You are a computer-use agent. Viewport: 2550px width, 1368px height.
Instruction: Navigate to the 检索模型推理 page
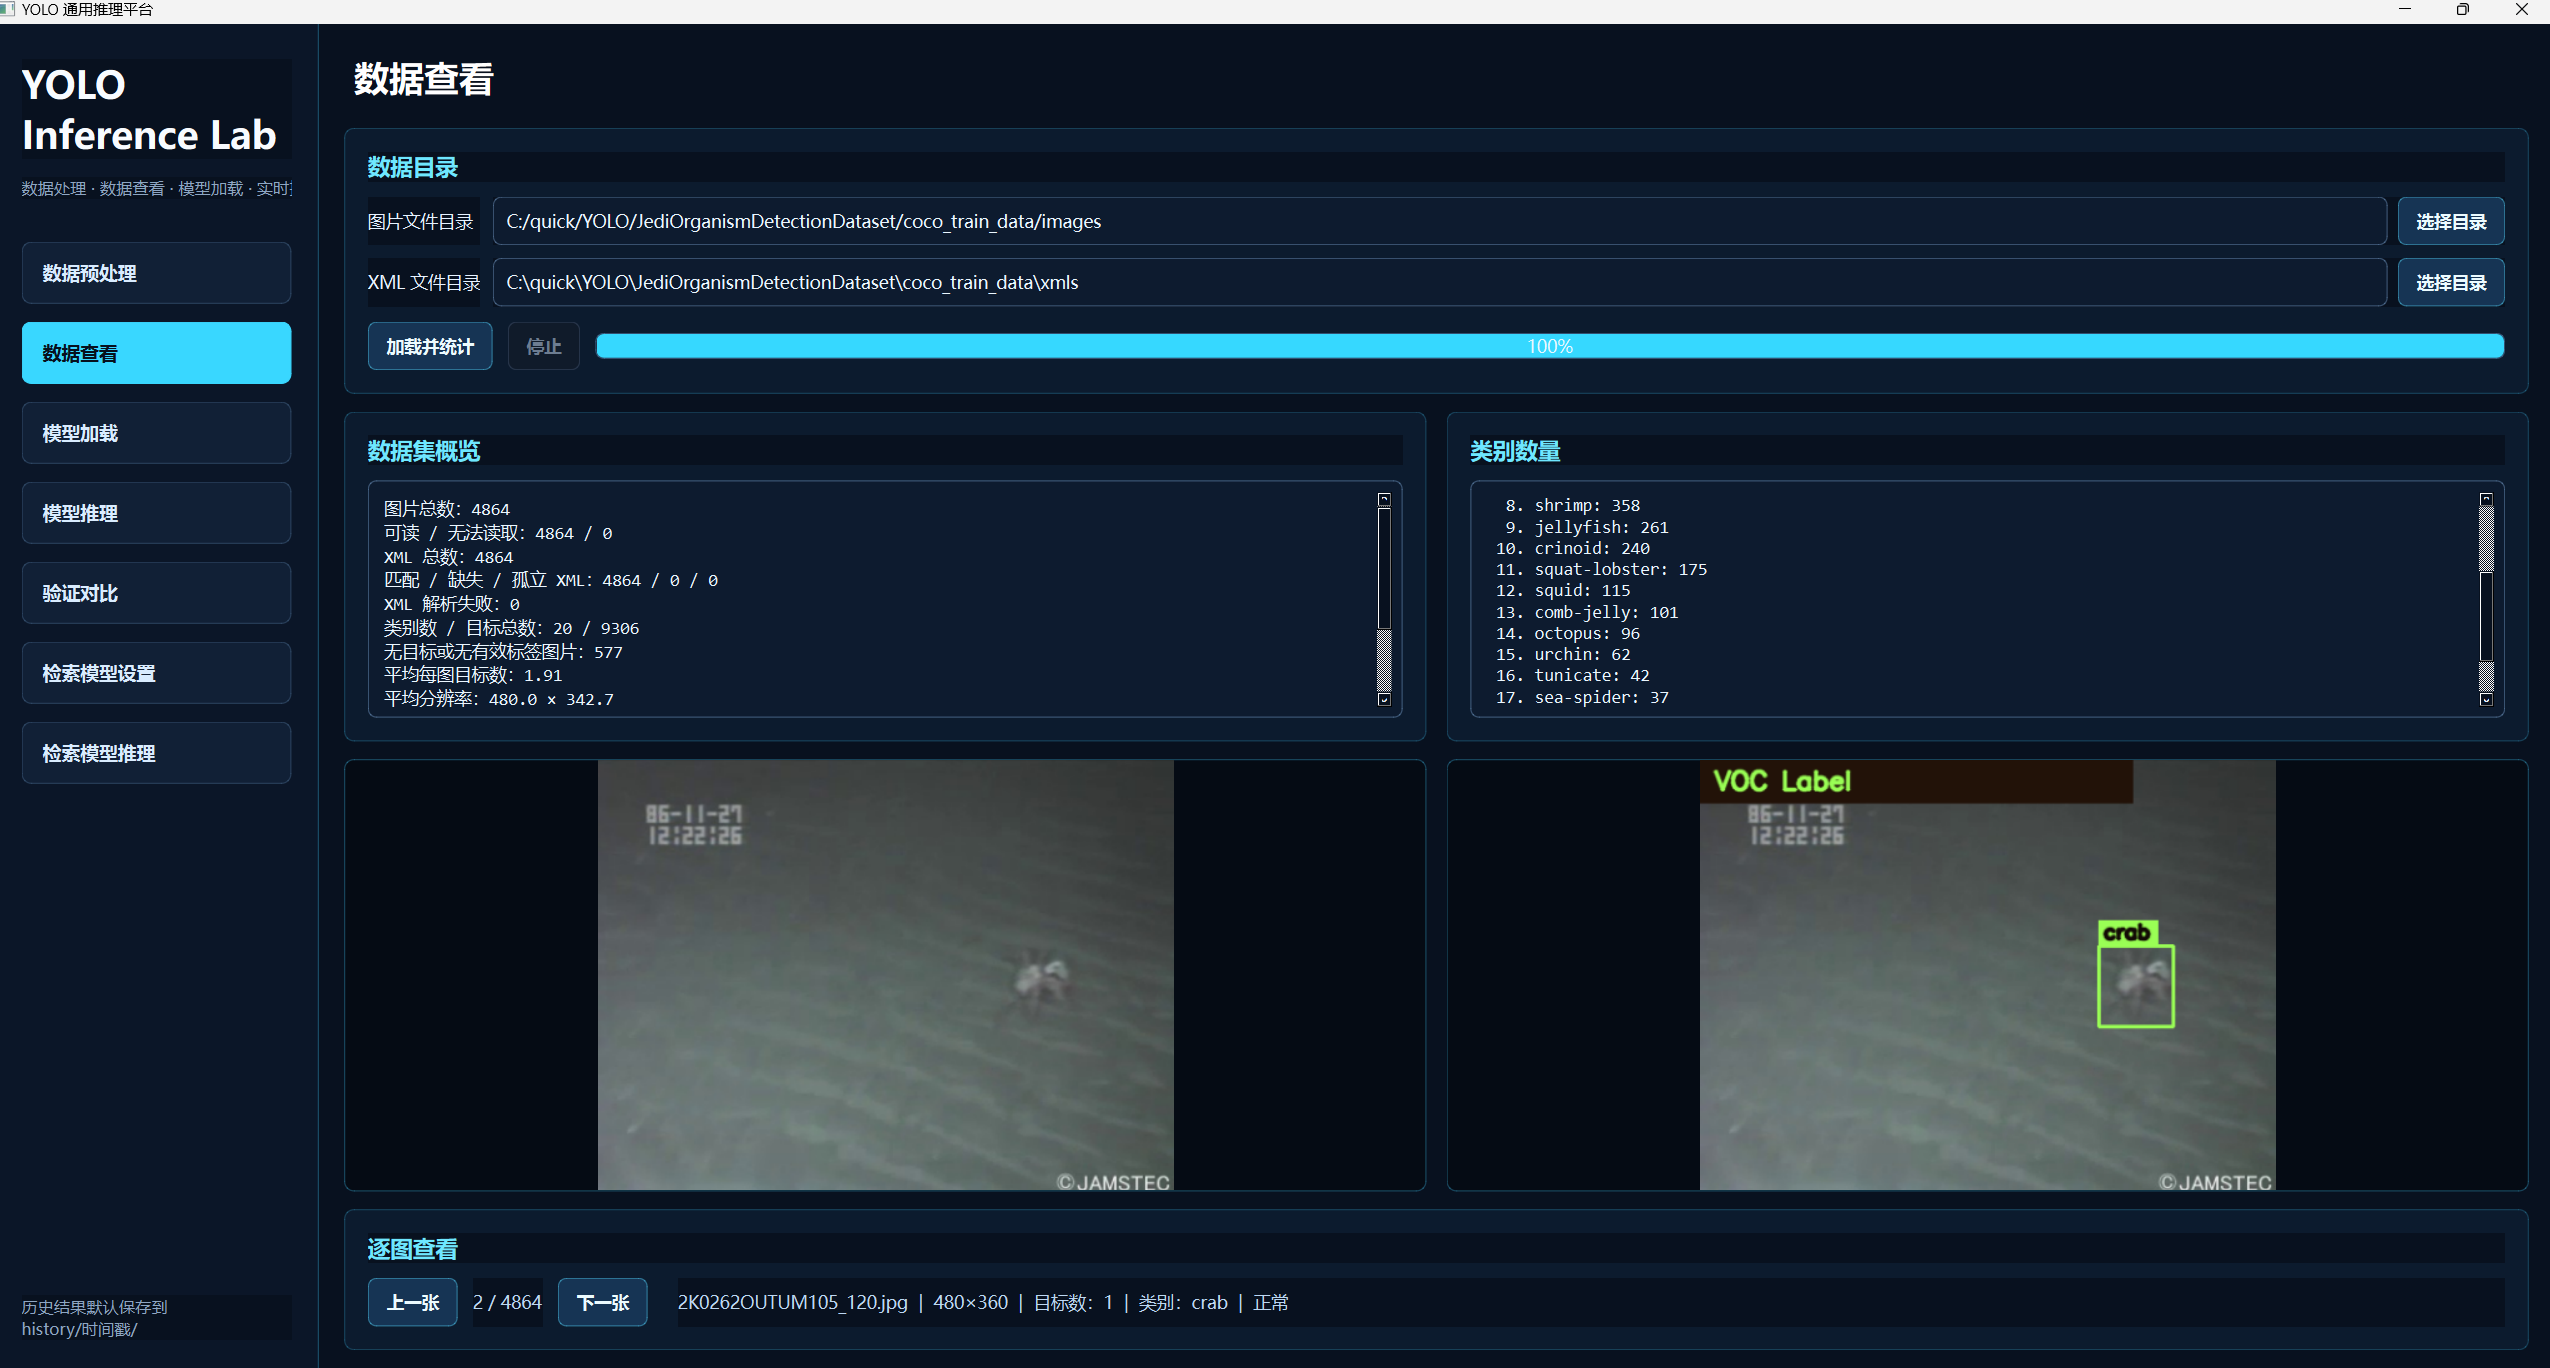(156, 753)
